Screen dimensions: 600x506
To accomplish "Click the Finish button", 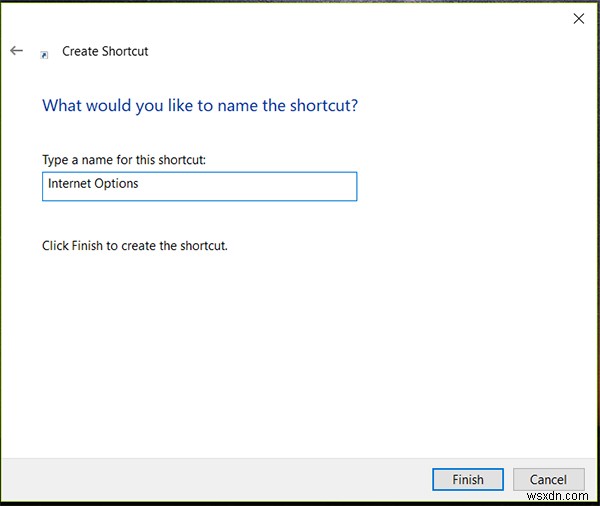I will pyautogui.click(x=468, y=479).
